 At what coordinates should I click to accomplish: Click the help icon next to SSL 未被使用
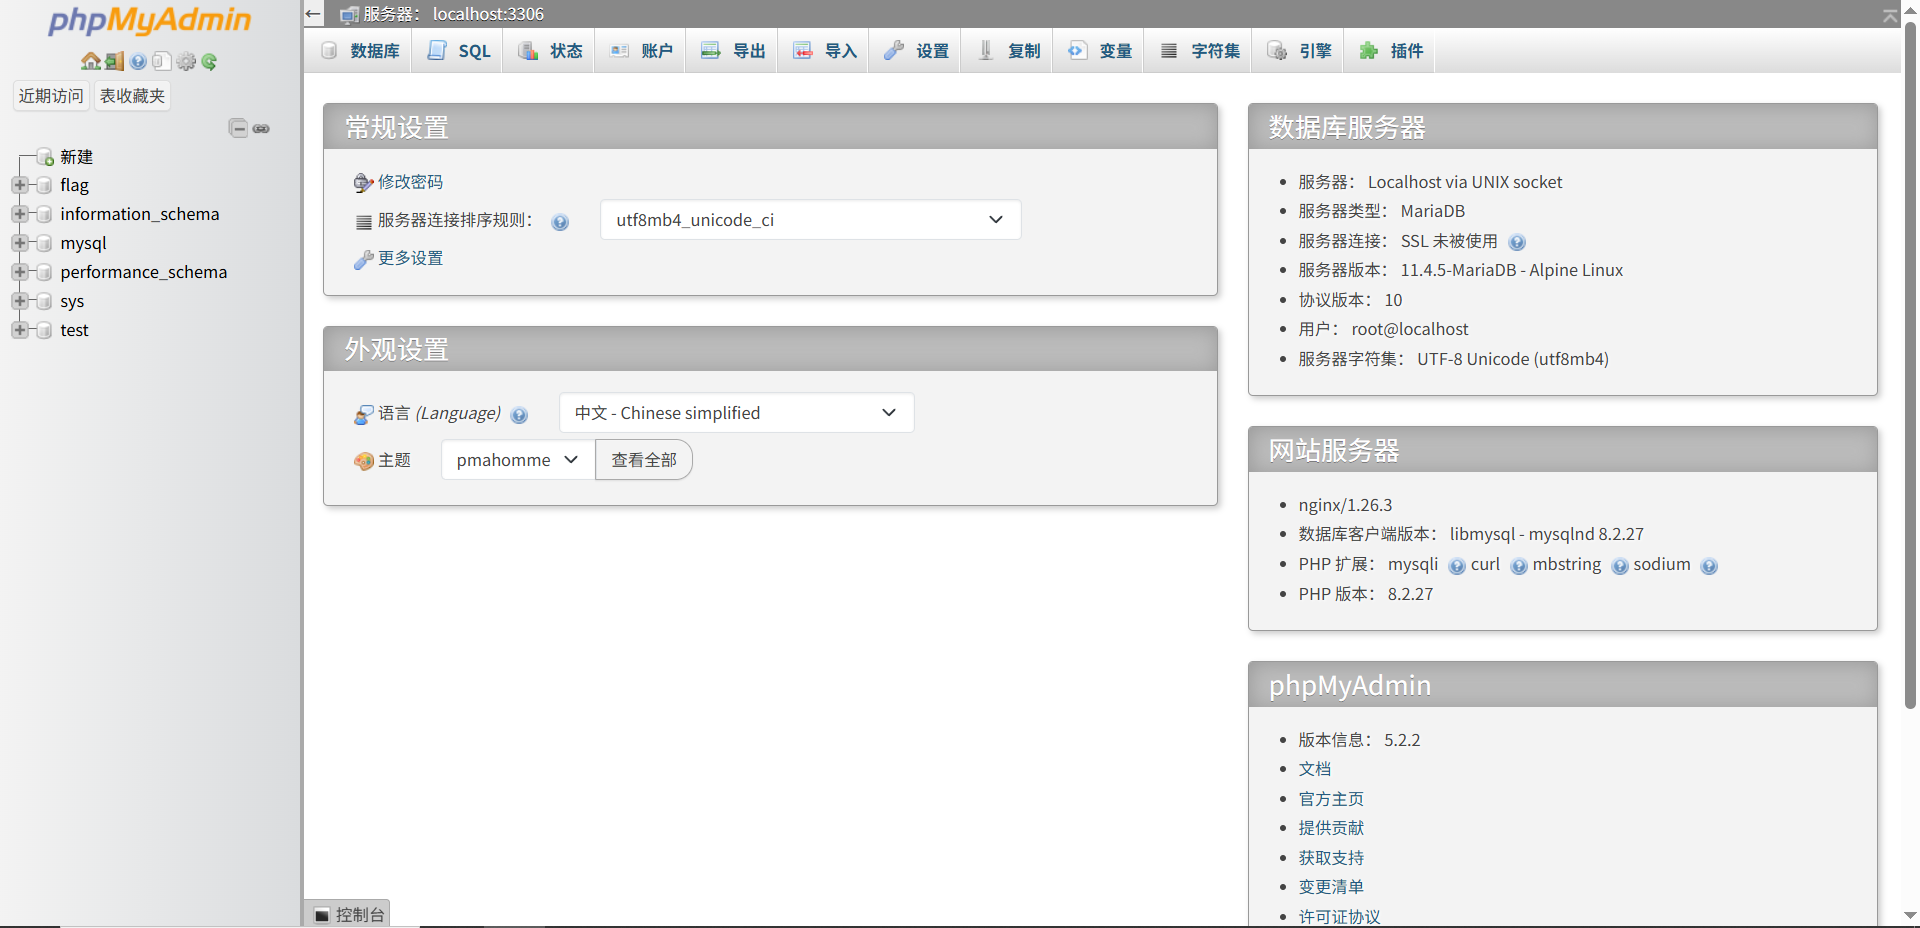point(1516,242)
